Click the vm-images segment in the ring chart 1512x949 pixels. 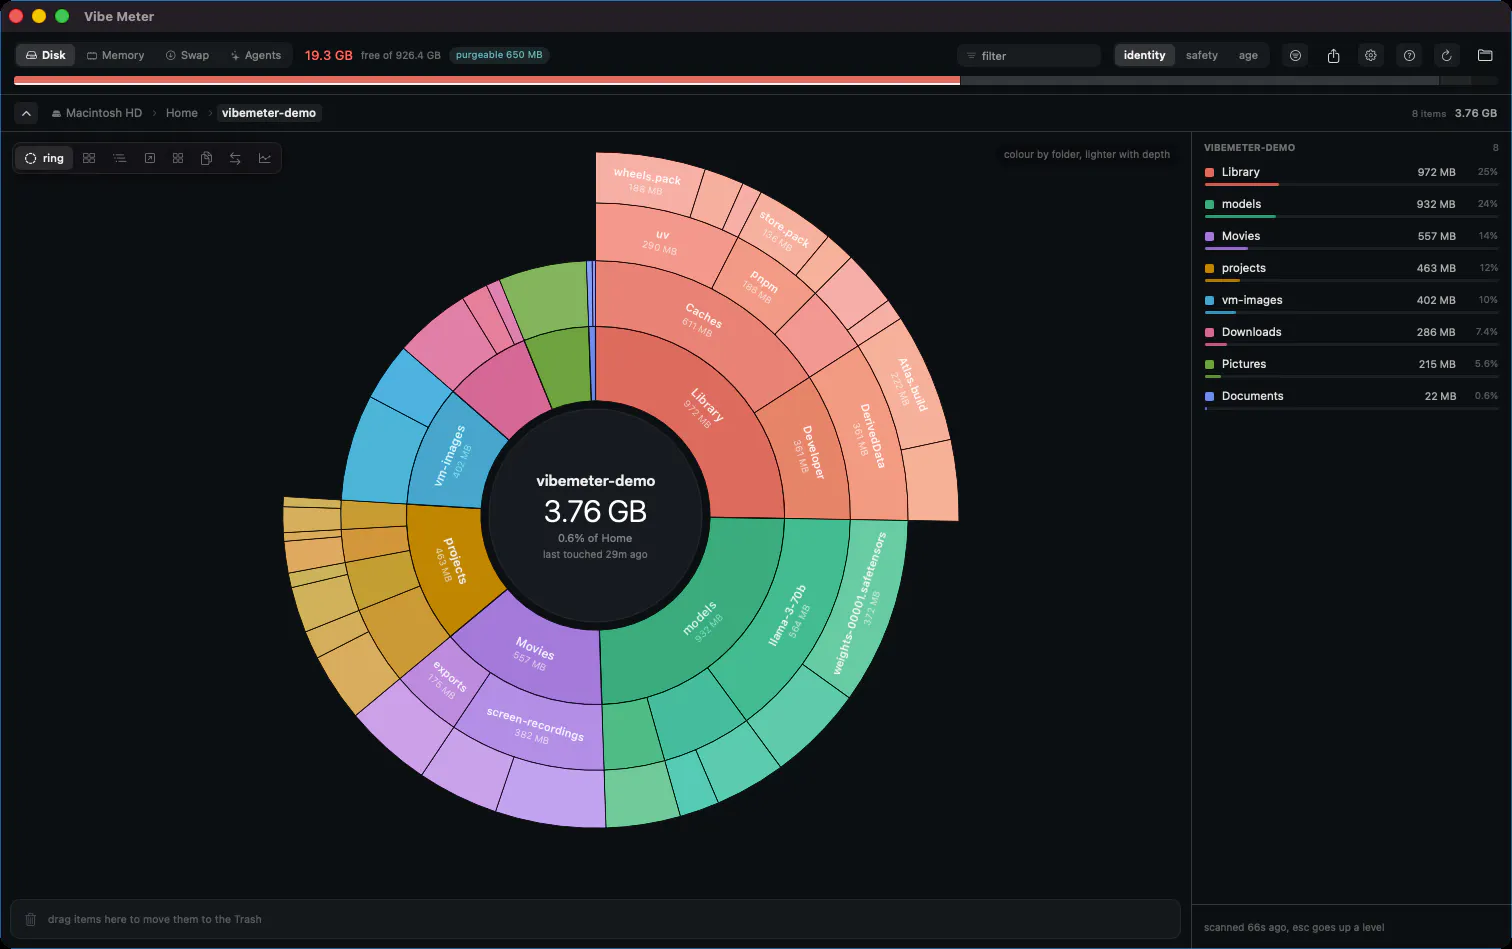click(x=452, y=456)
